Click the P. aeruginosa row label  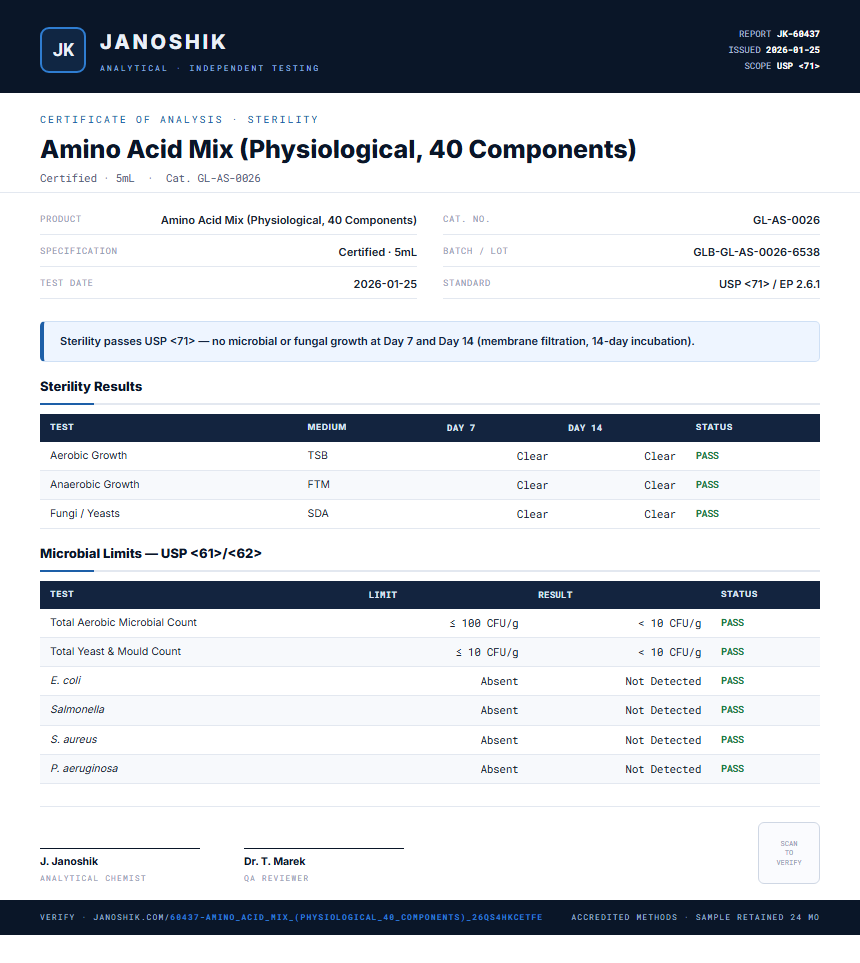click(84, 768)
